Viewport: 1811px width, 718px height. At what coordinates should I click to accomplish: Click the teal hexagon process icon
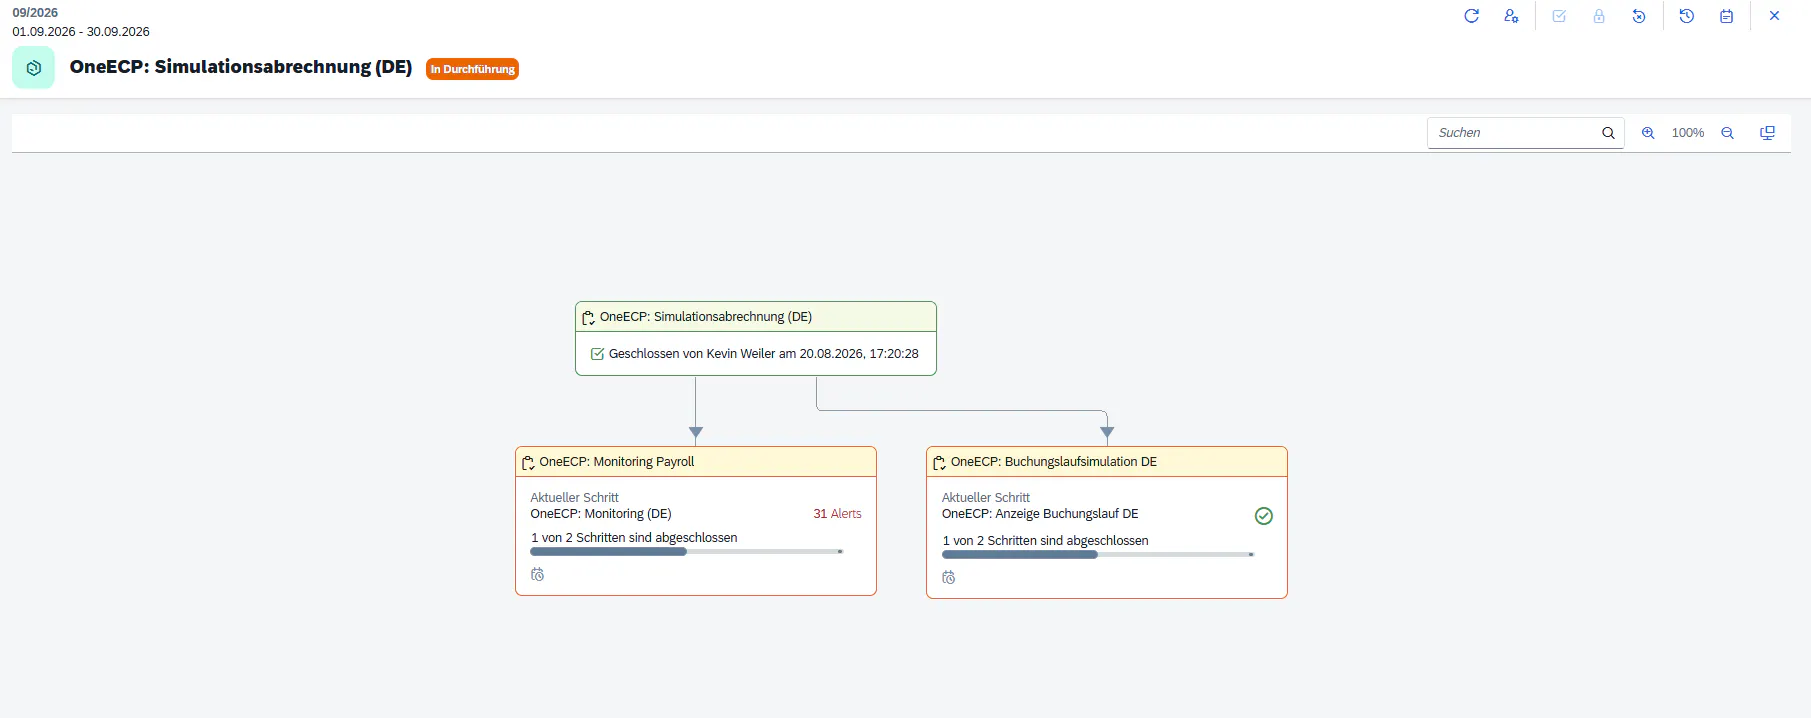pyautogui.click(x=34, y=68)
